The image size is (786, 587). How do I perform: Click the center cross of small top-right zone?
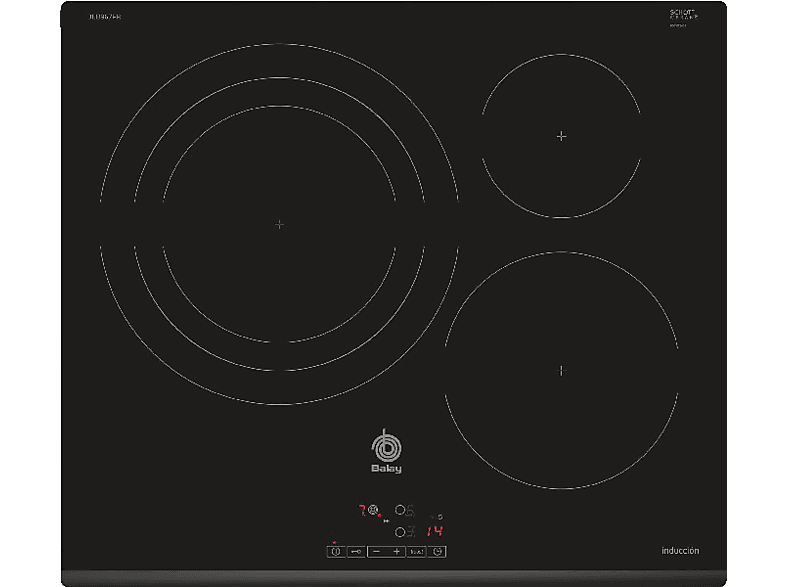pos(561,136)
